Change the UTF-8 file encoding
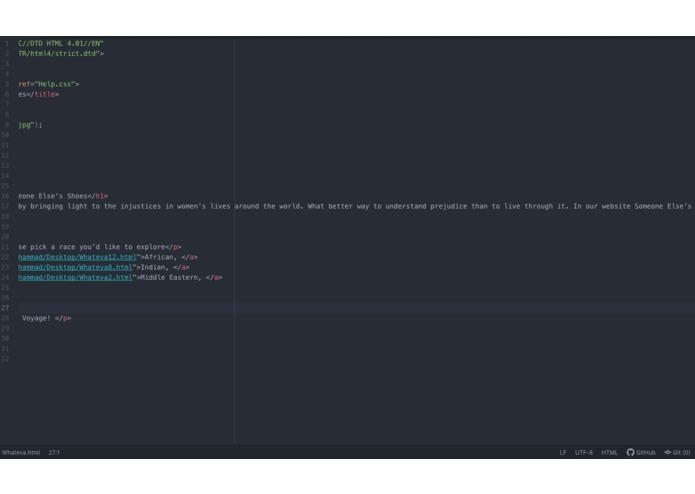The height and width of the screenshot is (494, 695). coord(584,452)
